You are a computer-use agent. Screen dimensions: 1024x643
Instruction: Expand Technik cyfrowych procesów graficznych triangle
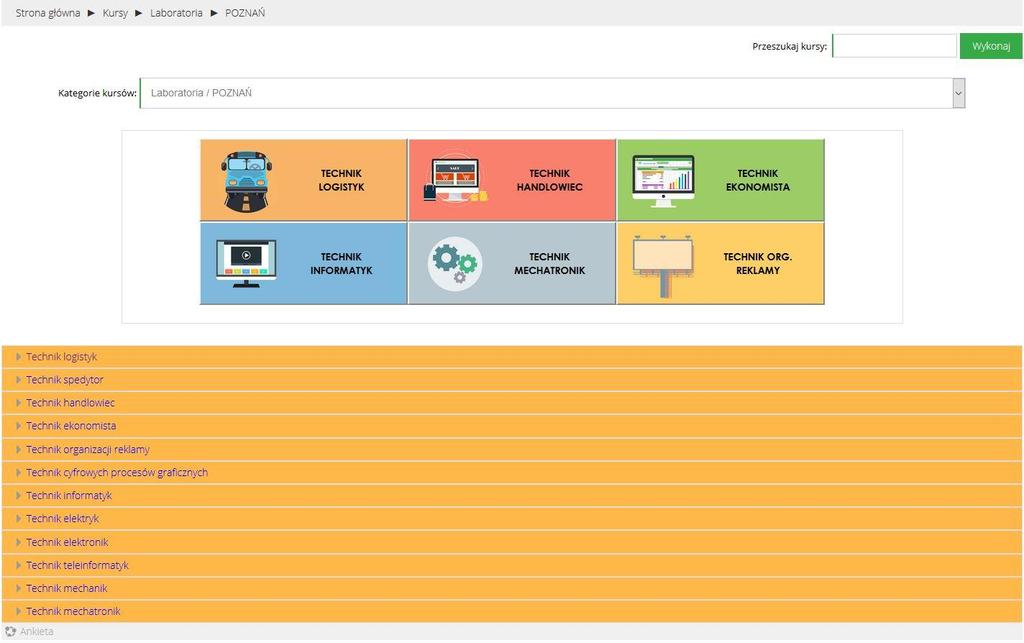[x=18, y=473]
